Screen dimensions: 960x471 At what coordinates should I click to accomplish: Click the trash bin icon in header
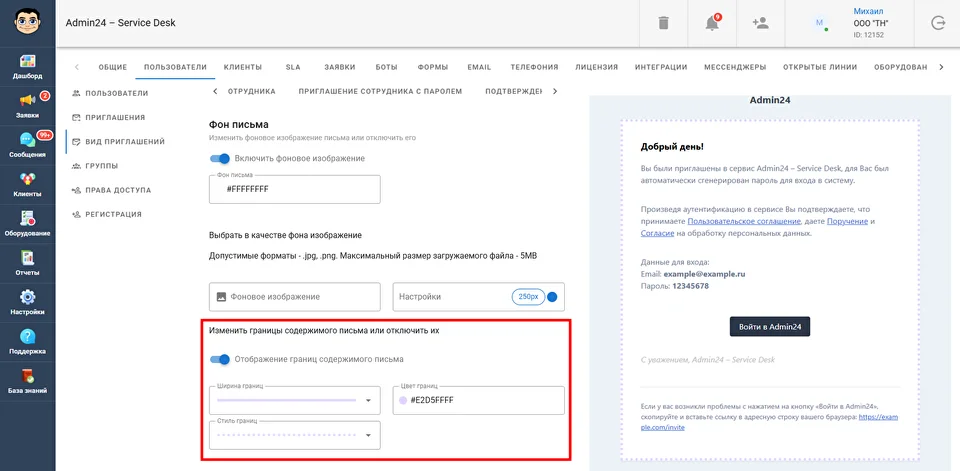pyautogui.click(x=663, y=23)
